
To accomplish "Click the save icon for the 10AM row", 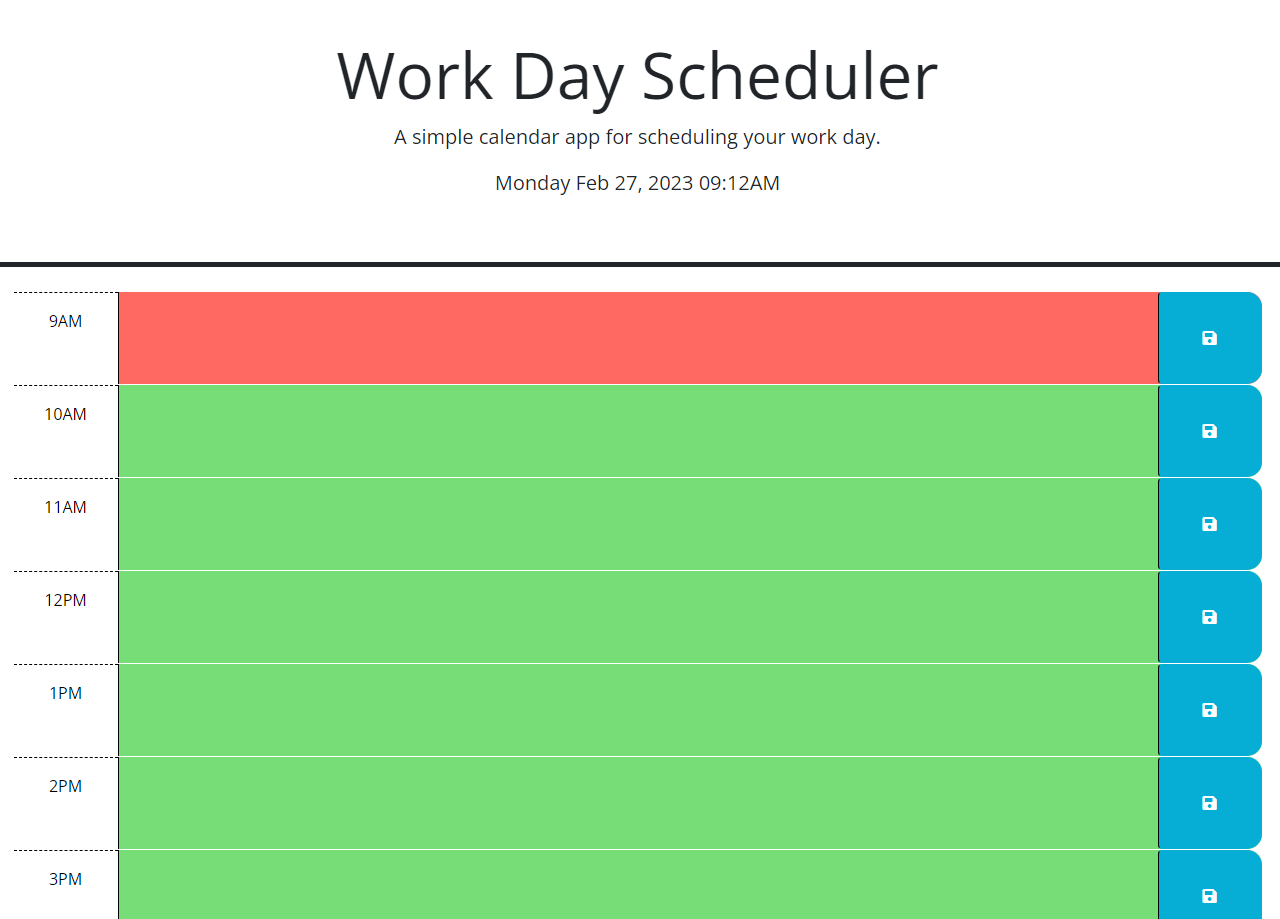I will click(x=1209, y=431).
